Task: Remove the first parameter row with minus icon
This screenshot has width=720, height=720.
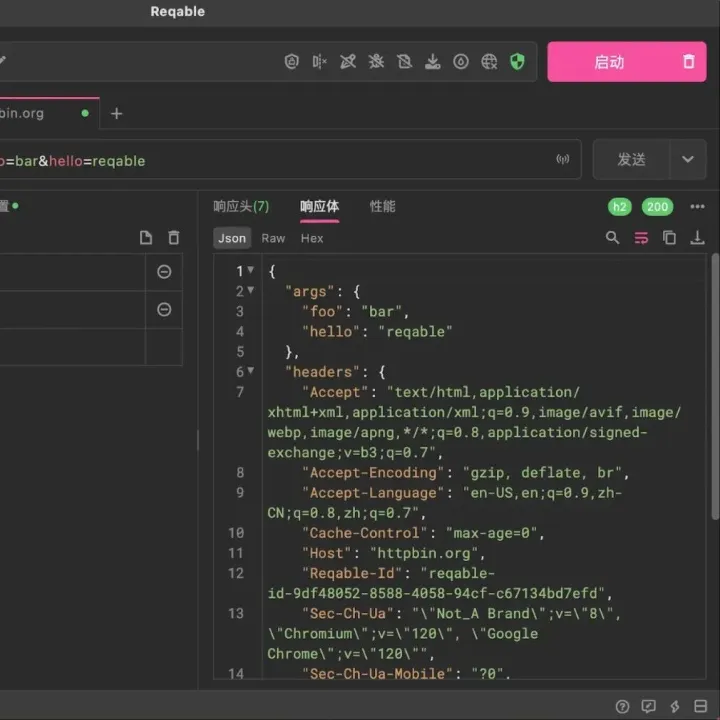Action: [x=164, y=272]
